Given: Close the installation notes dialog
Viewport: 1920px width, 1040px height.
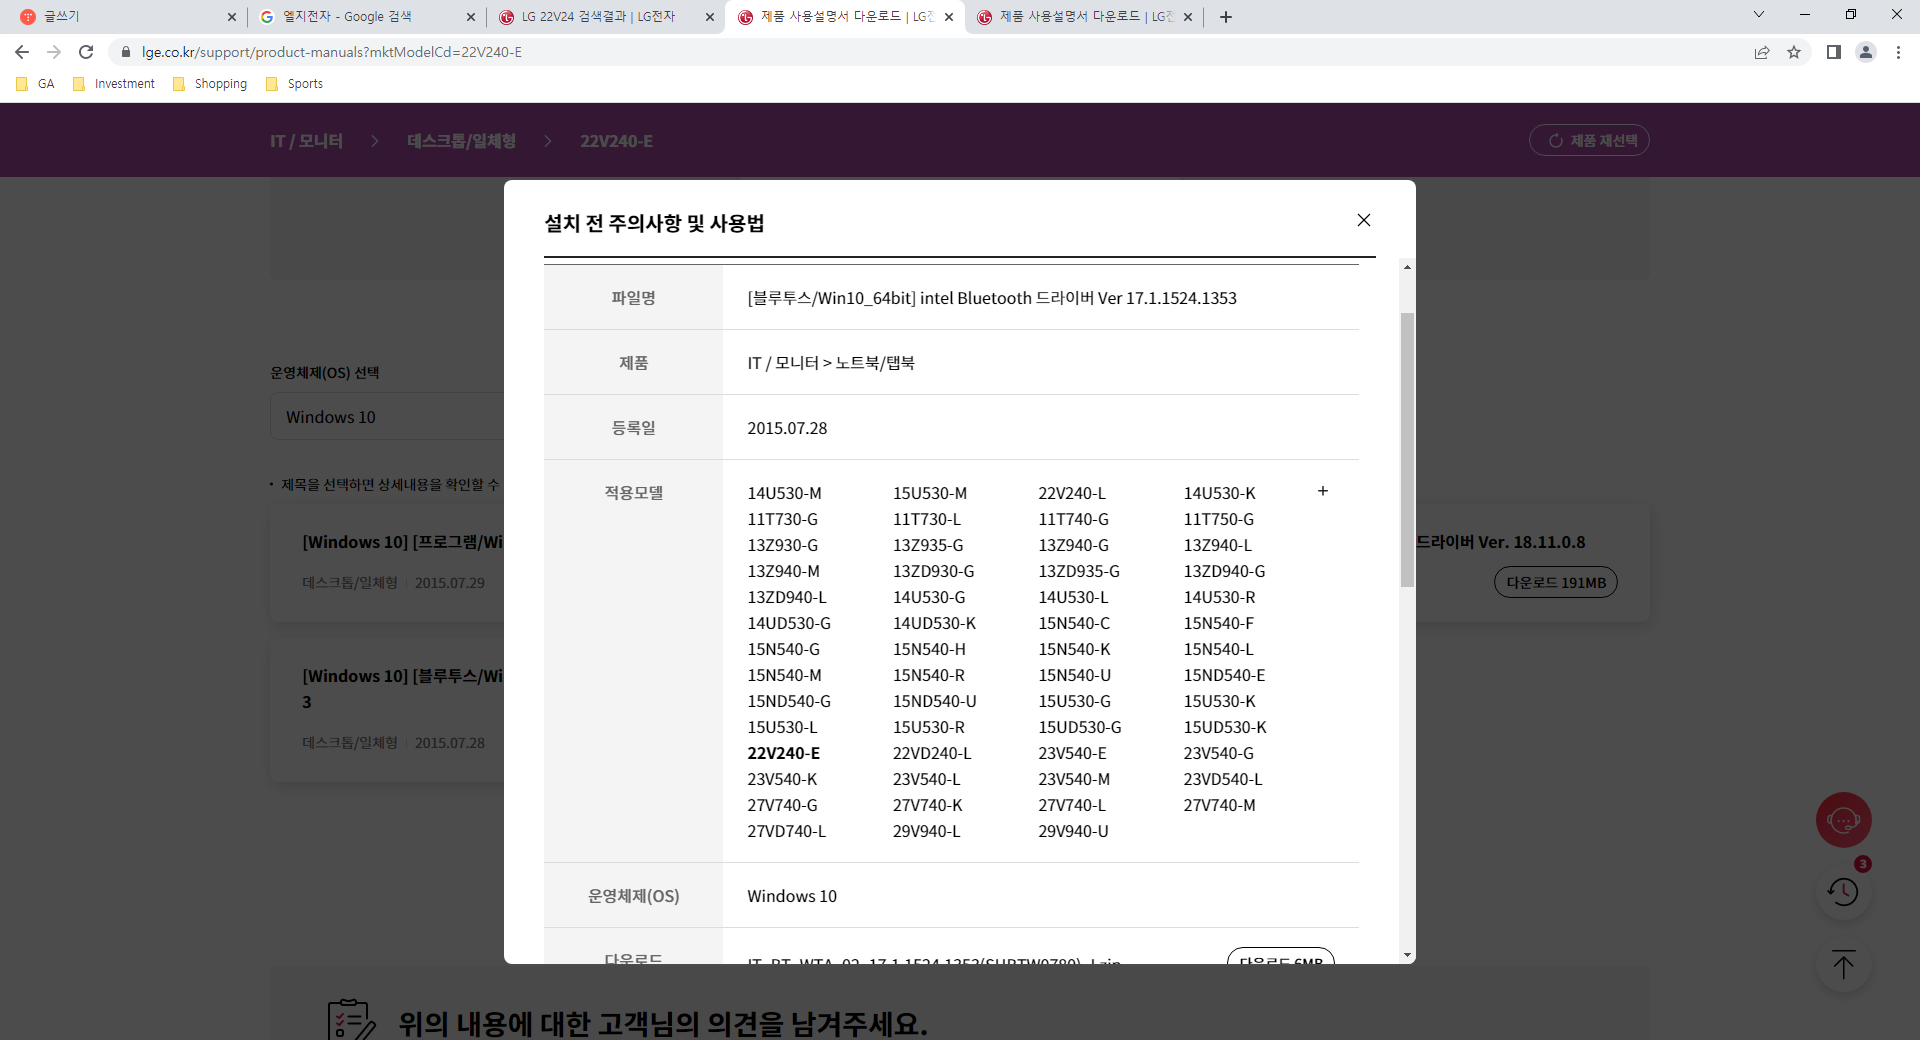Looking at the screenshot, I should pos(1363,220).
